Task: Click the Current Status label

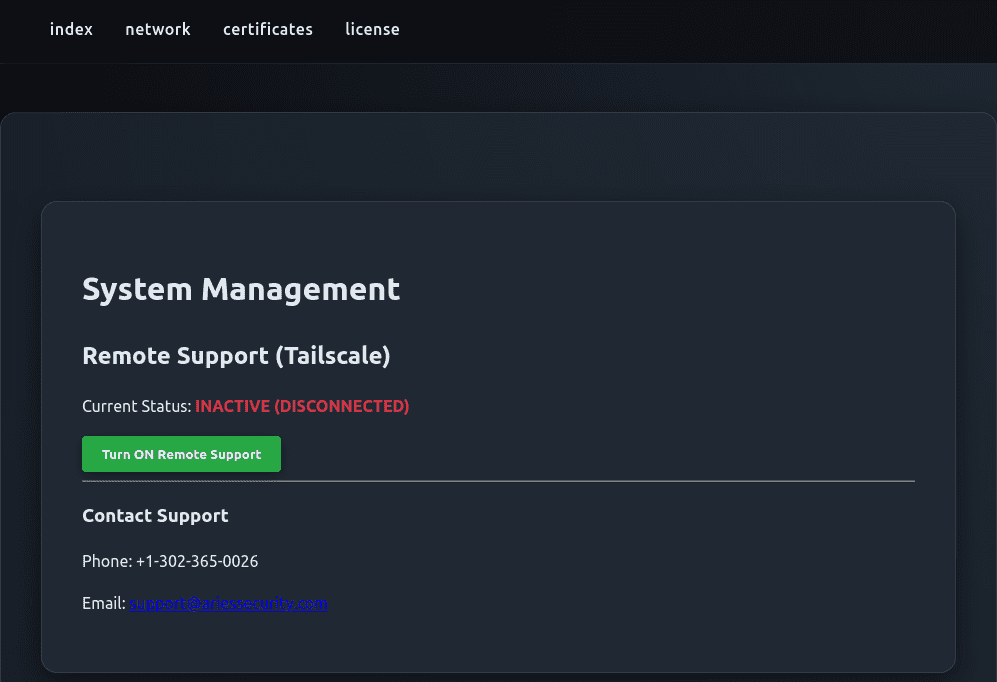Action: (136, 406)
